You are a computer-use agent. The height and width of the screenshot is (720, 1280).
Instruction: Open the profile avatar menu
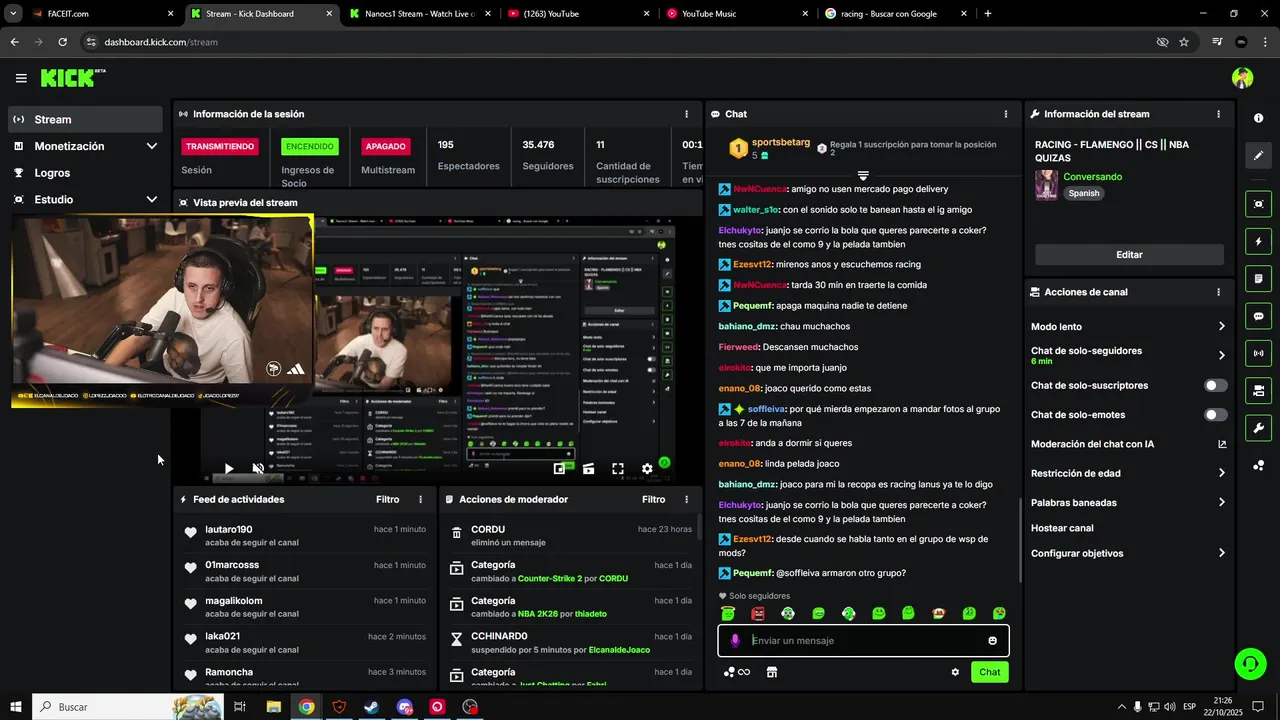coord(1243,78)
